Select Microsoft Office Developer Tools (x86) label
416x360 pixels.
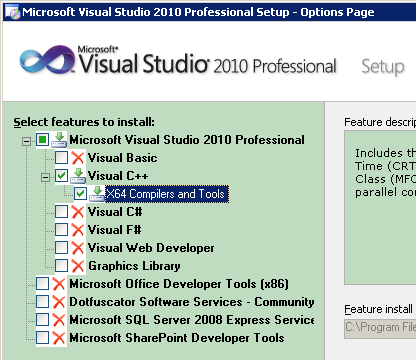point(179,284)
